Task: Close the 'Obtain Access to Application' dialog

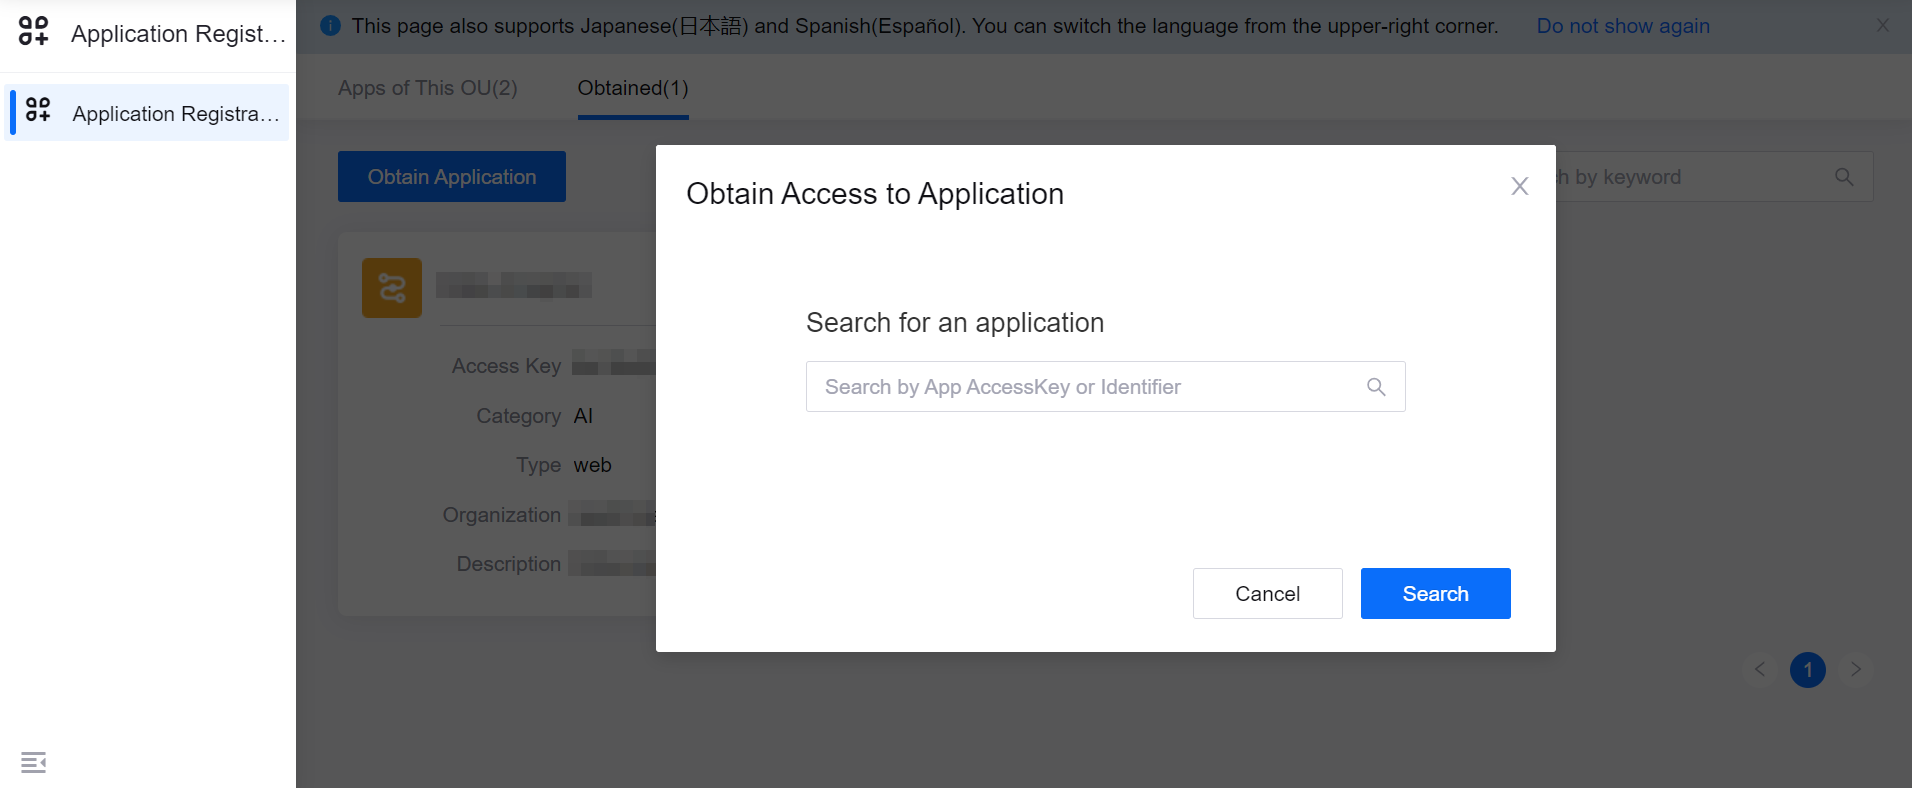Action: click(1519, 186)
